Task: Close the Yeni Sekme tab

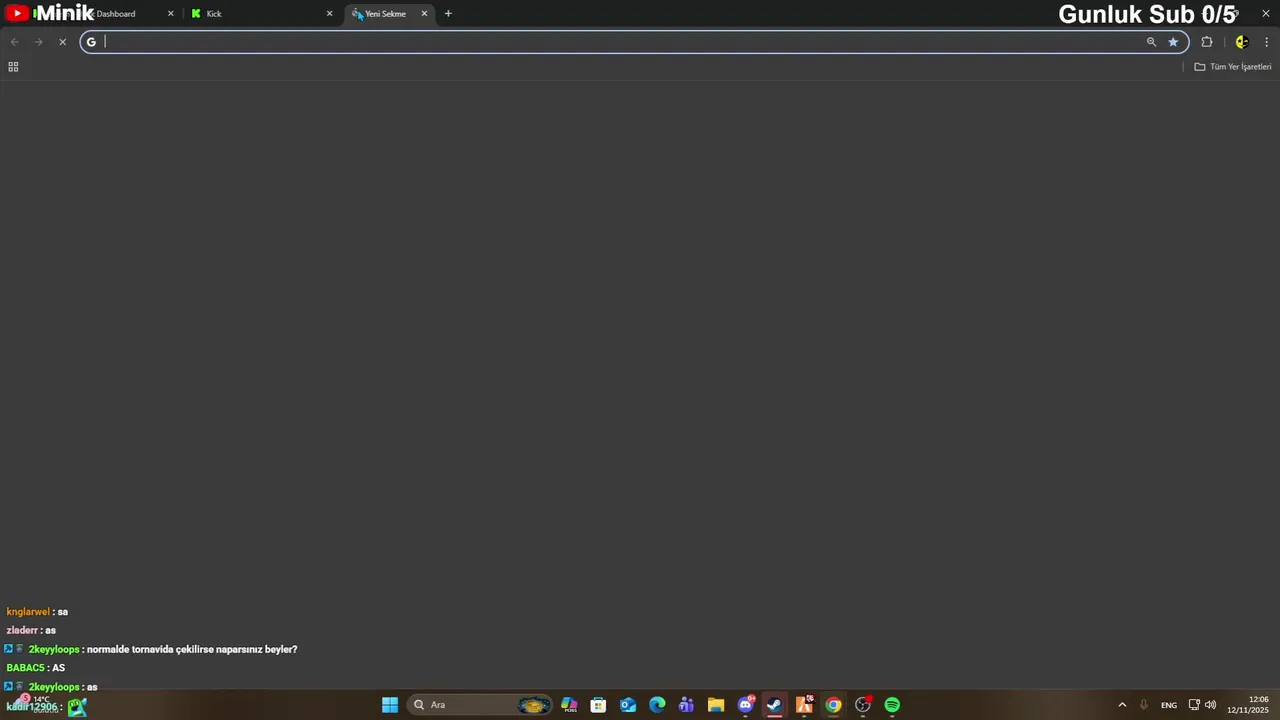Action: click(x=424, y=14)
